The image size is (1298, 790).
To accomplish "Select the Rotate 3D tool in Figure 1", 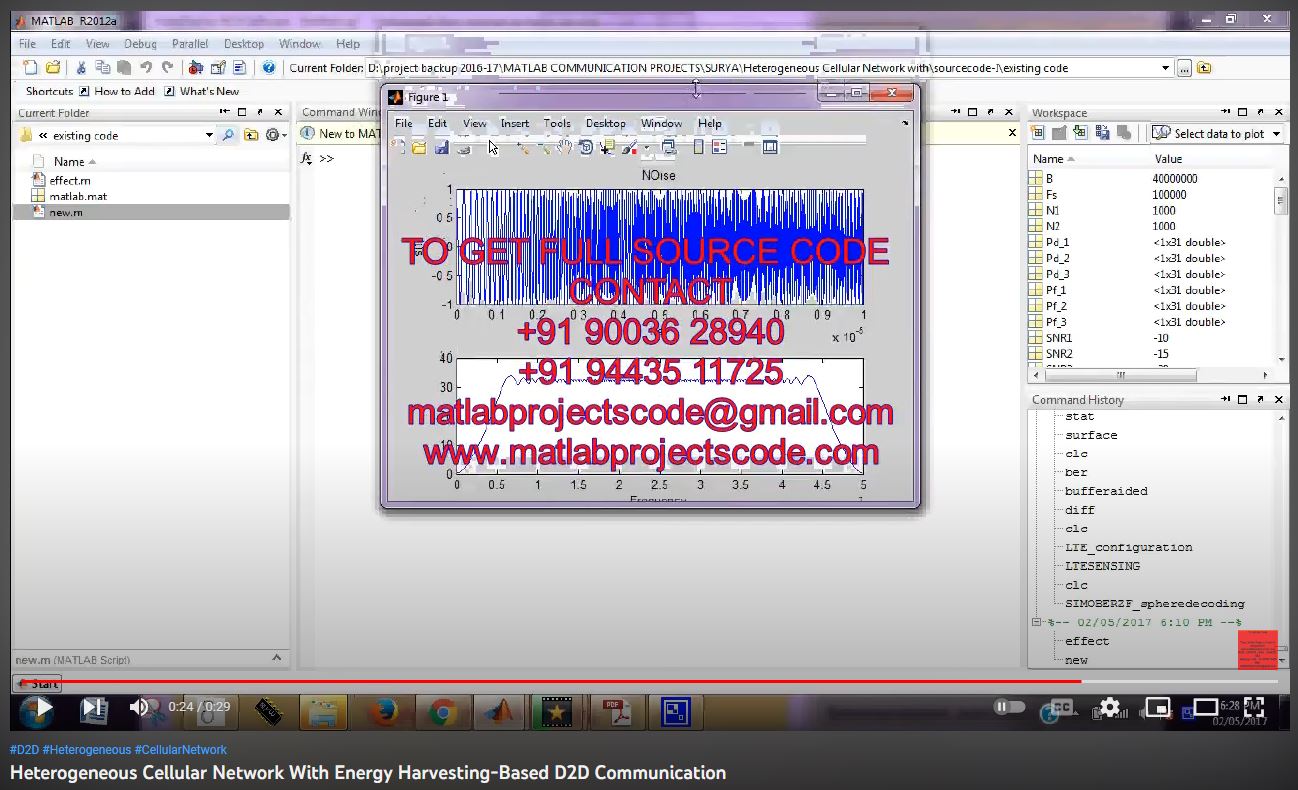I will [586, 147].
